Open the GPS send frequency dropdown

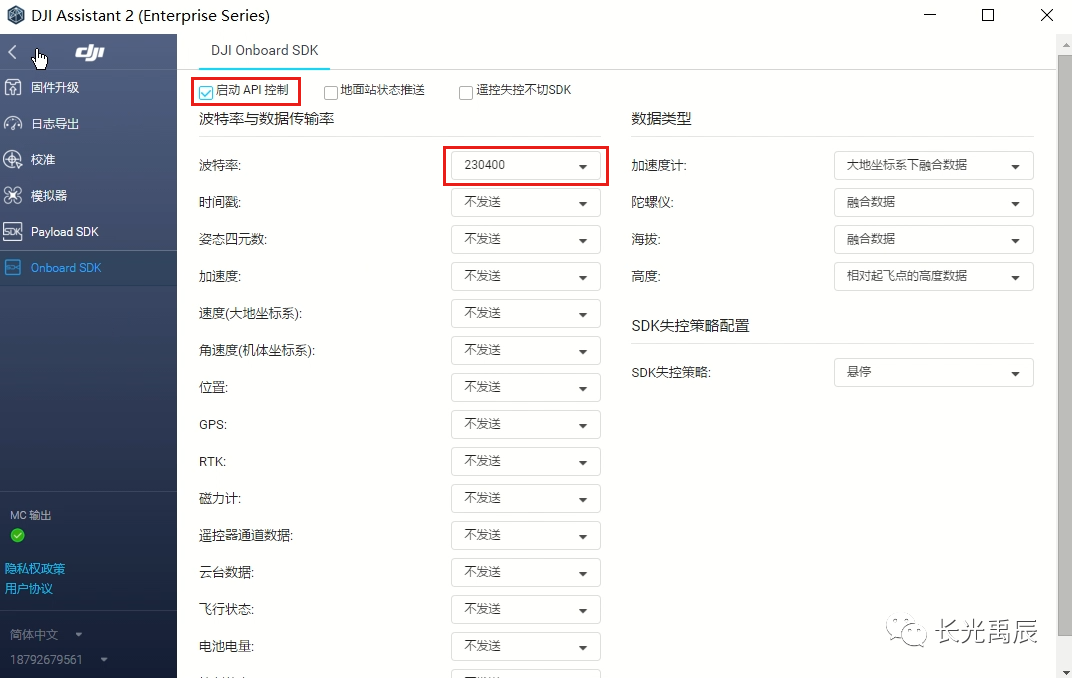click(526, 424)
